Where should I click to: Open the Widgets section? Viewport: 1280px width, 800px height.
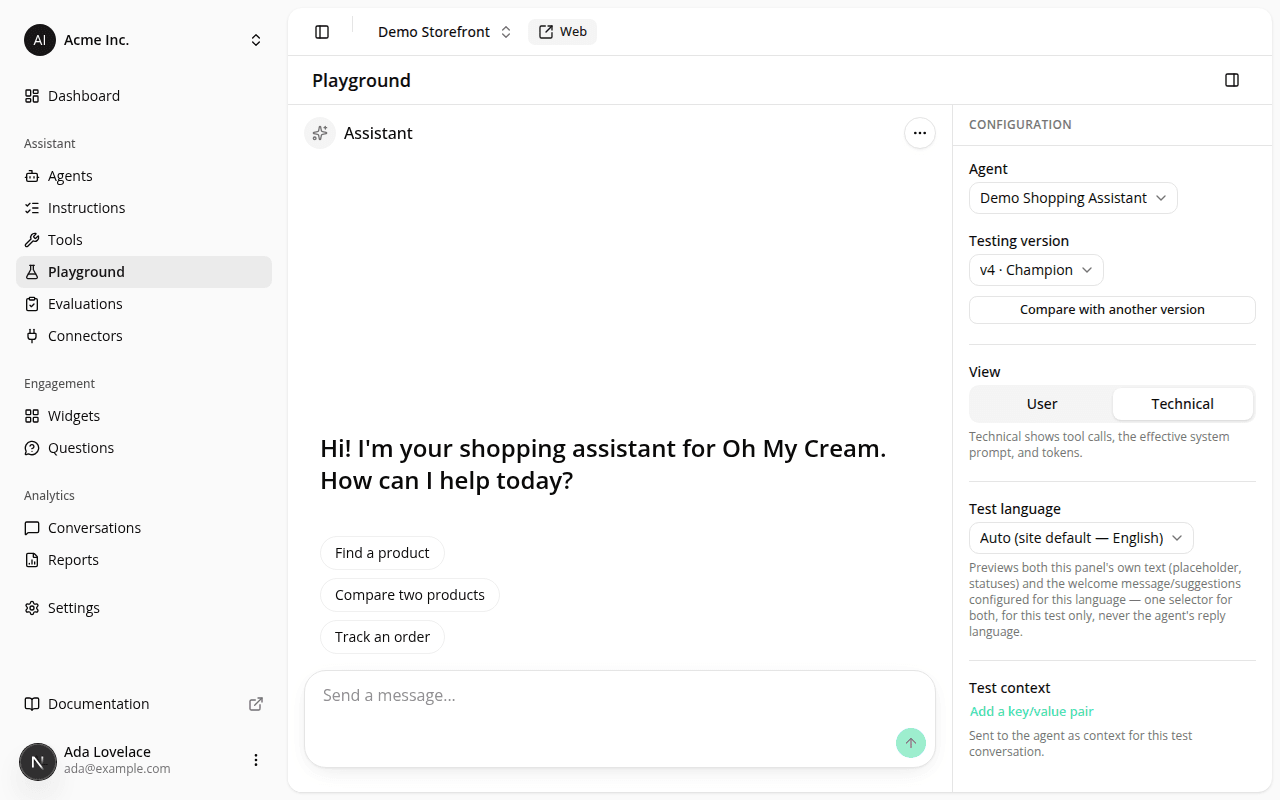tap(144, 416)
